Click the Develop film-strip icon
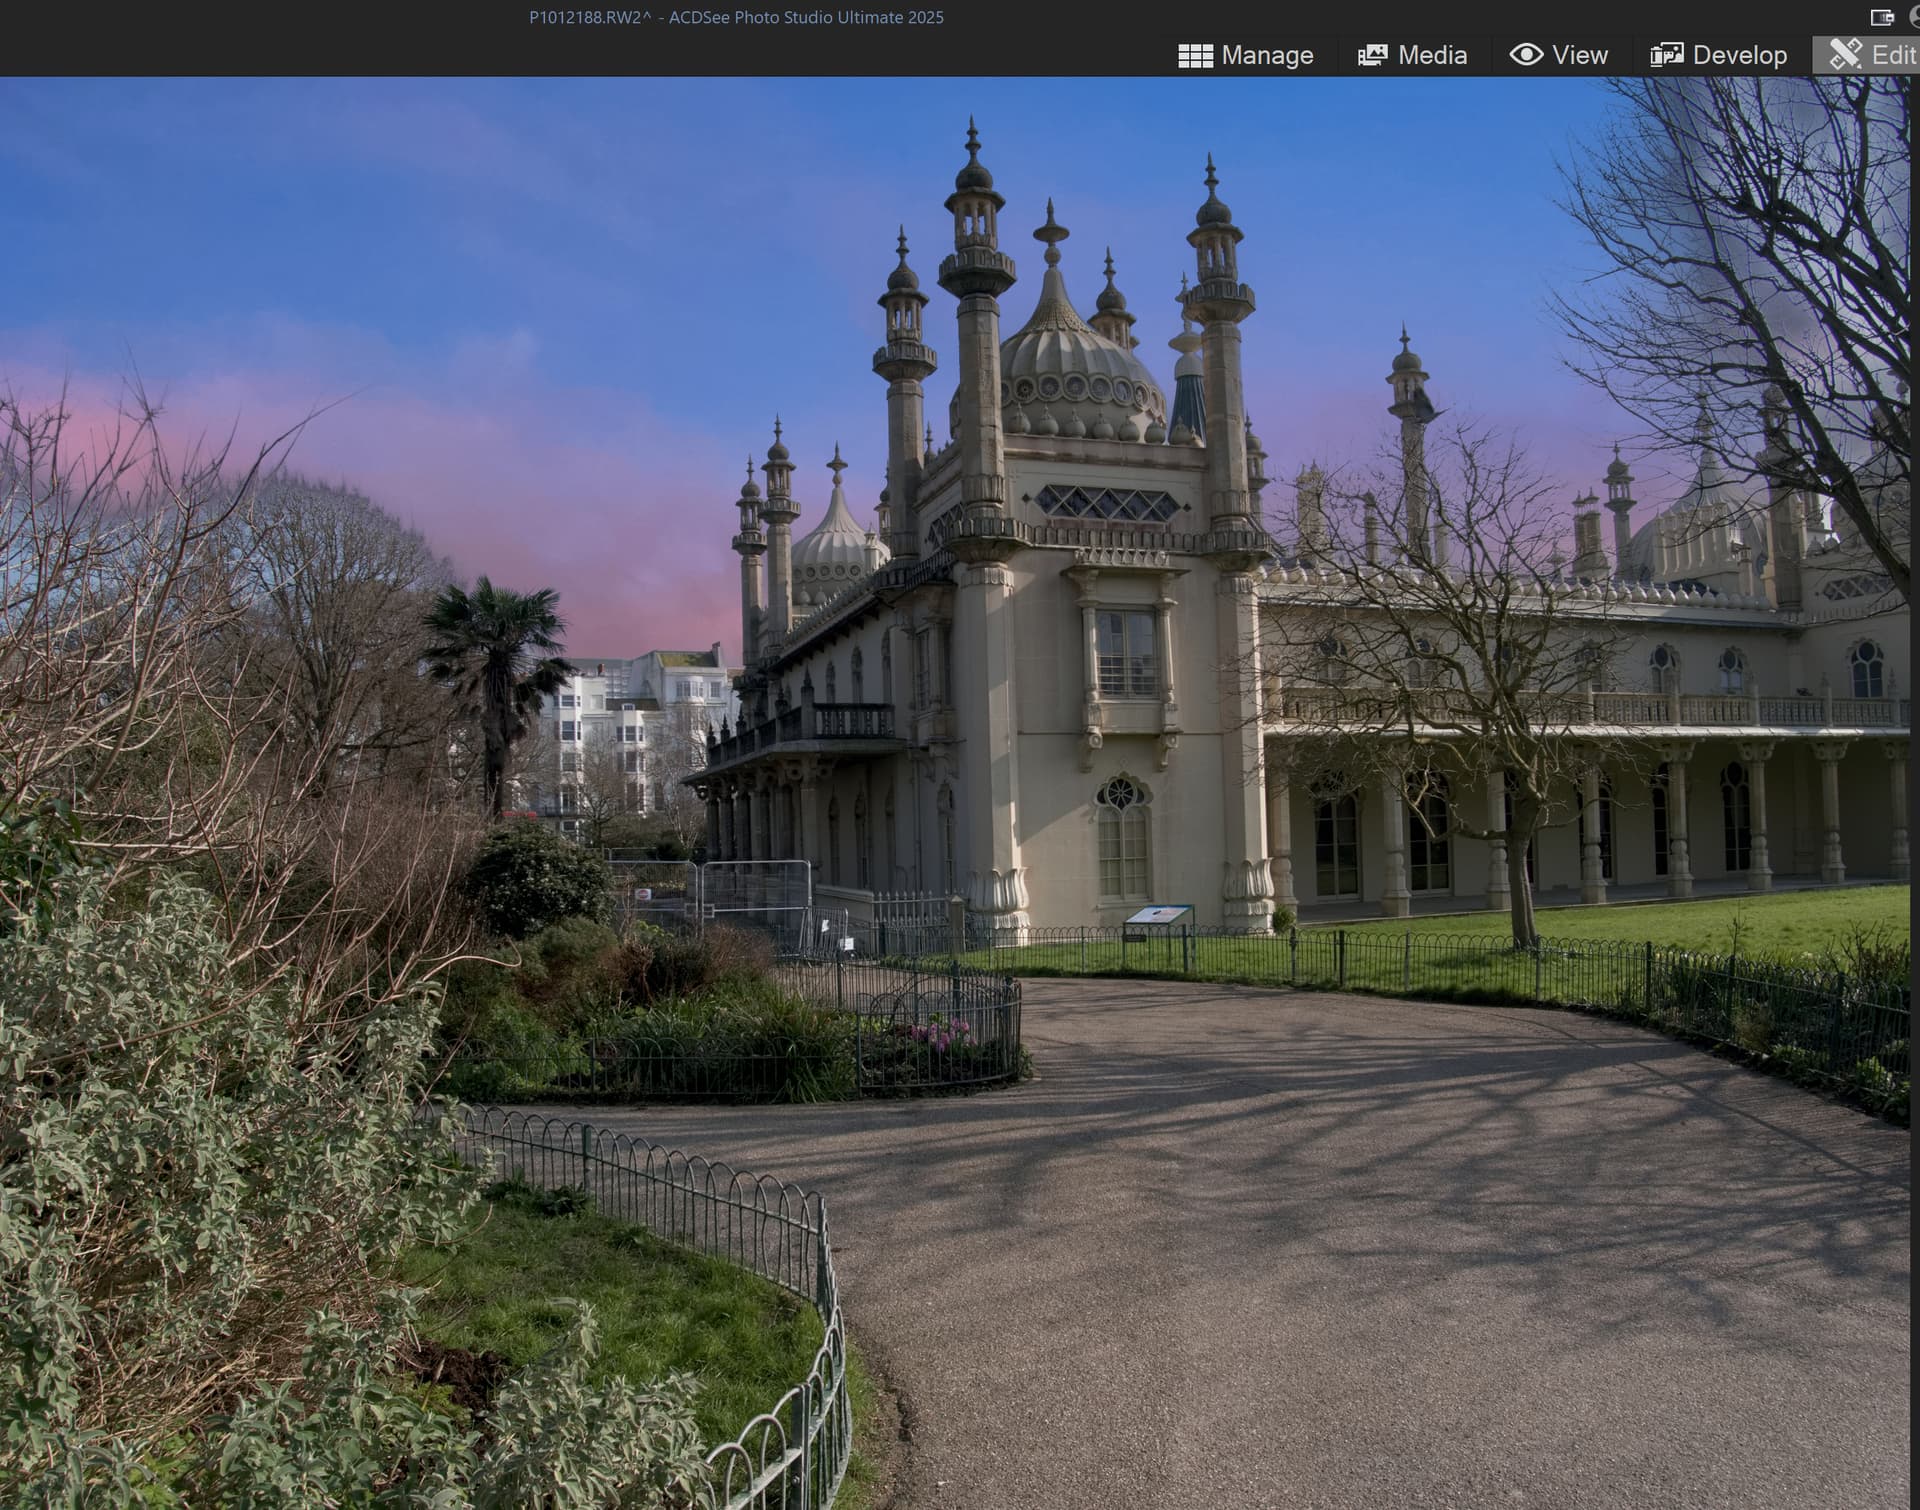 (x=1666, y=55)
